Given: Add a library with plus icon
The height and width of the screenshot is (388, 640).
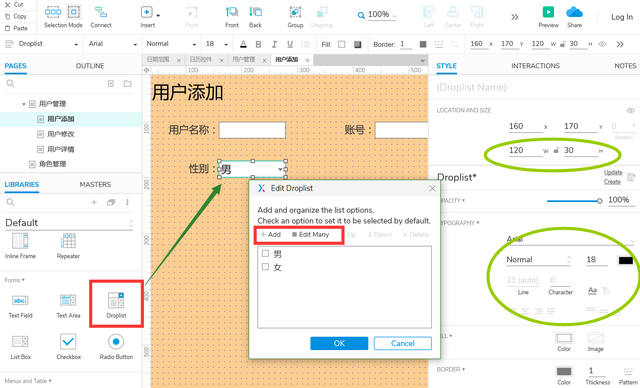Looking at the screenshot, I should 94,202.
